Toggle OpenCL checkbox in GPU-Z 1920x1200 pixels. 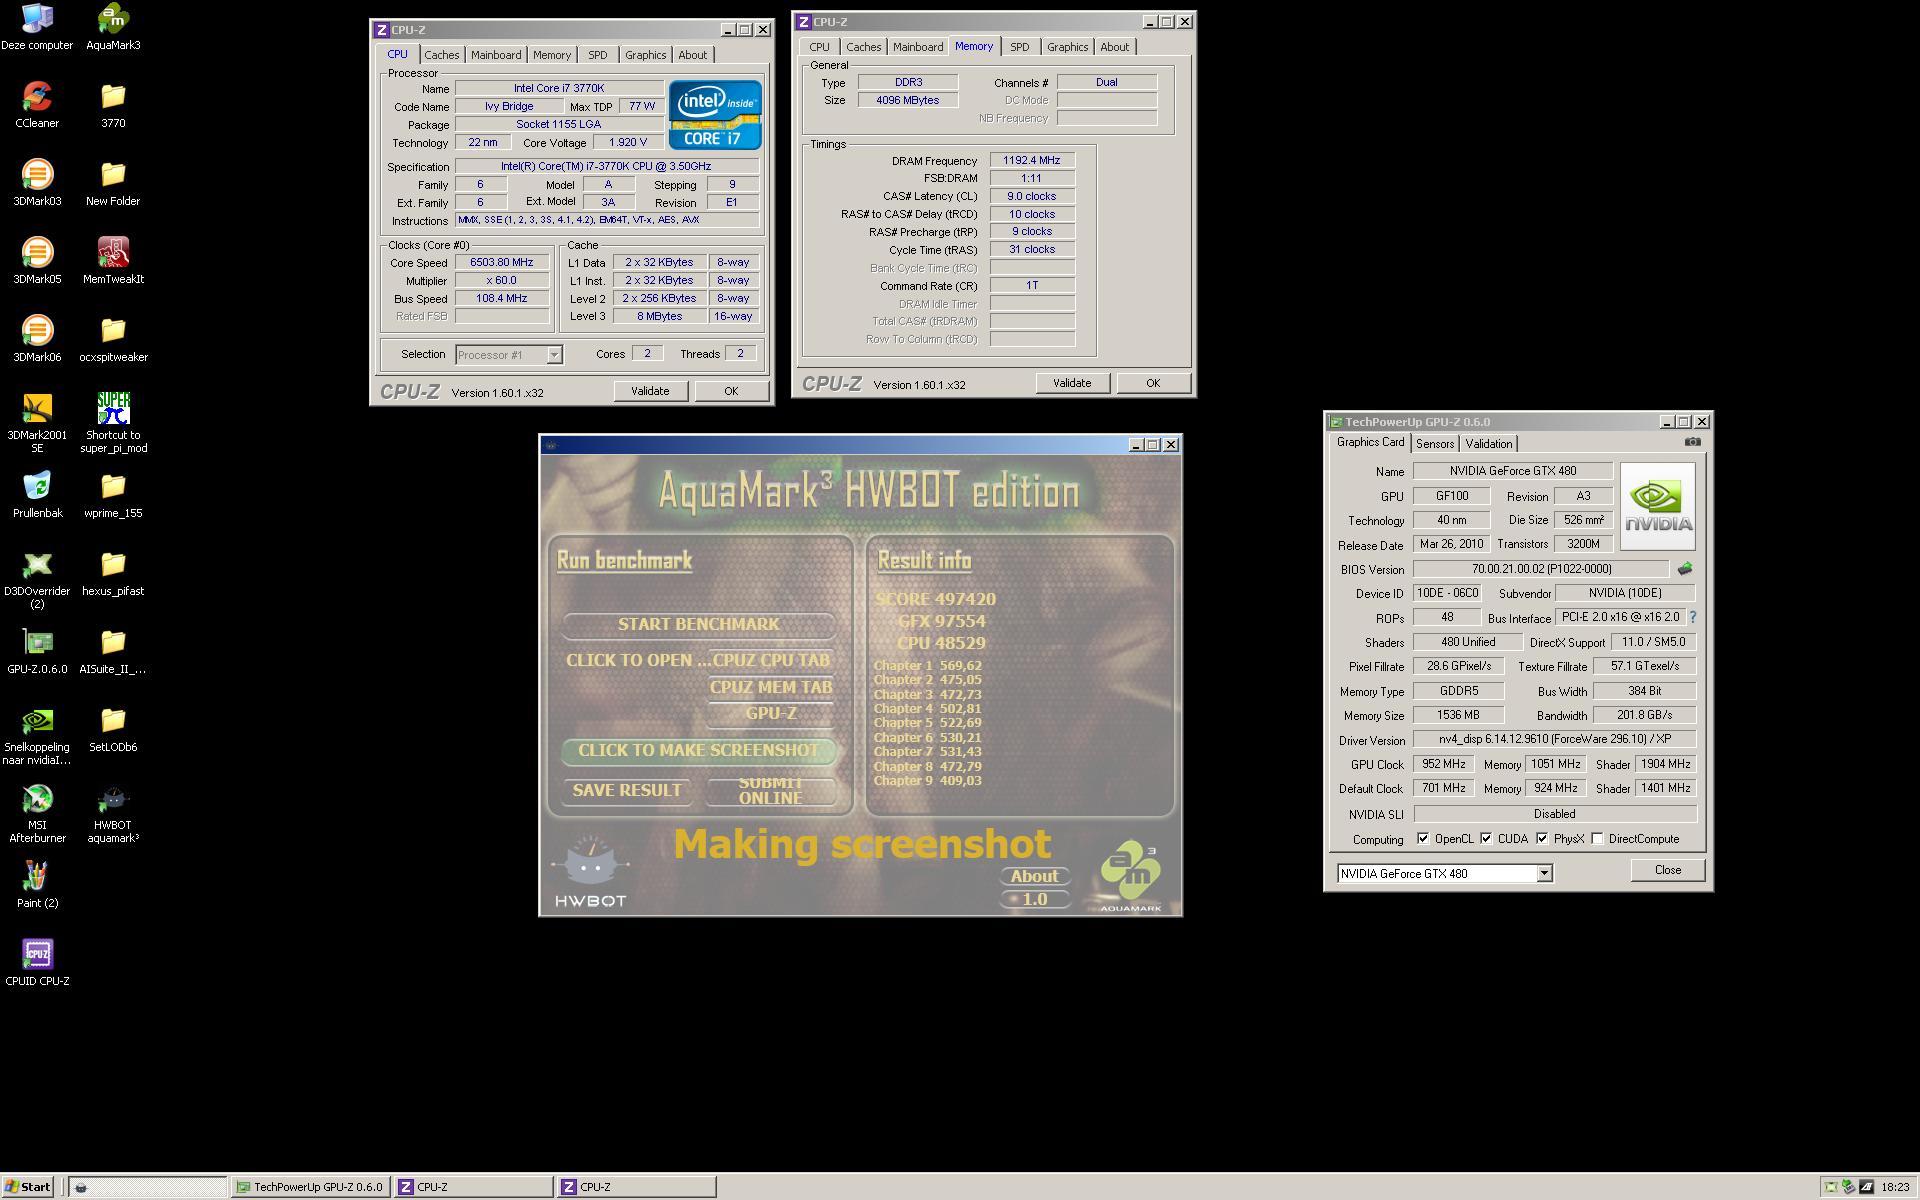1423,839
